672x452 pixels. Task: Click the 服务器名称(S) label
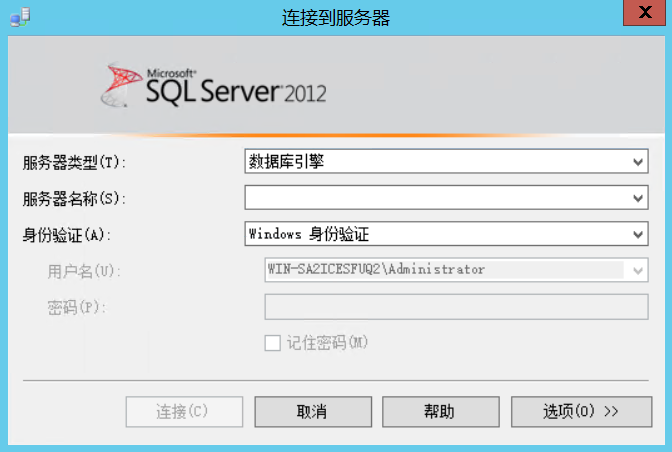(74, 199)
